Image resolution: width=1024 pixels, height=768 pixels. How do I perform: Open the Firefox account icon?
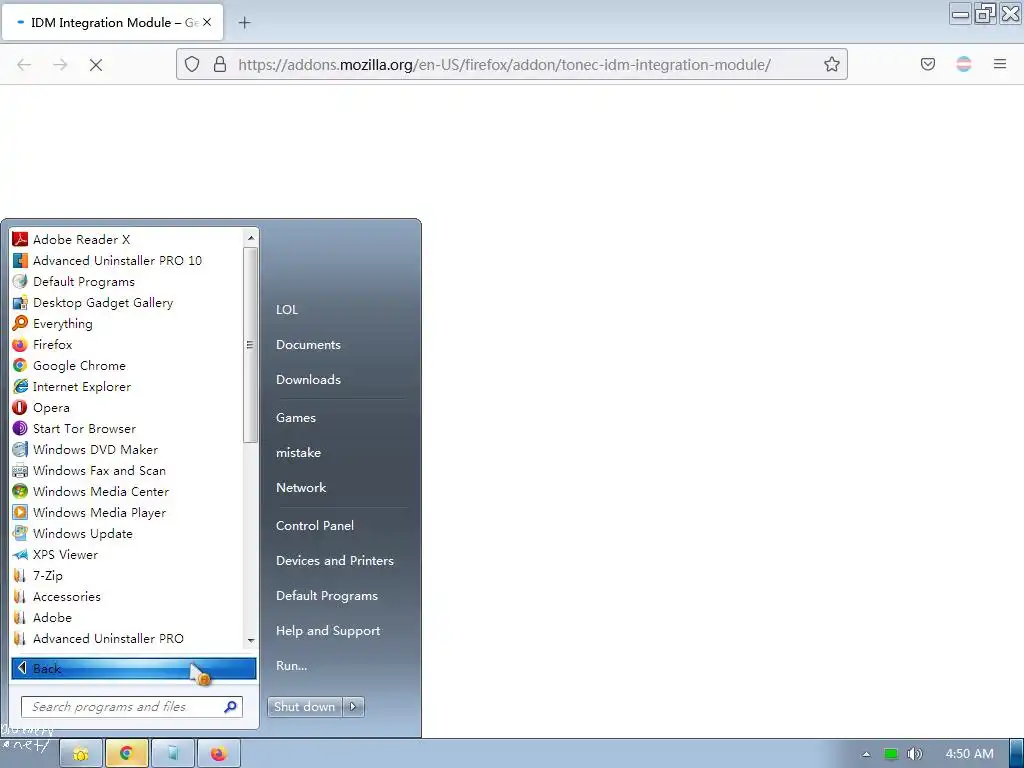964,64
